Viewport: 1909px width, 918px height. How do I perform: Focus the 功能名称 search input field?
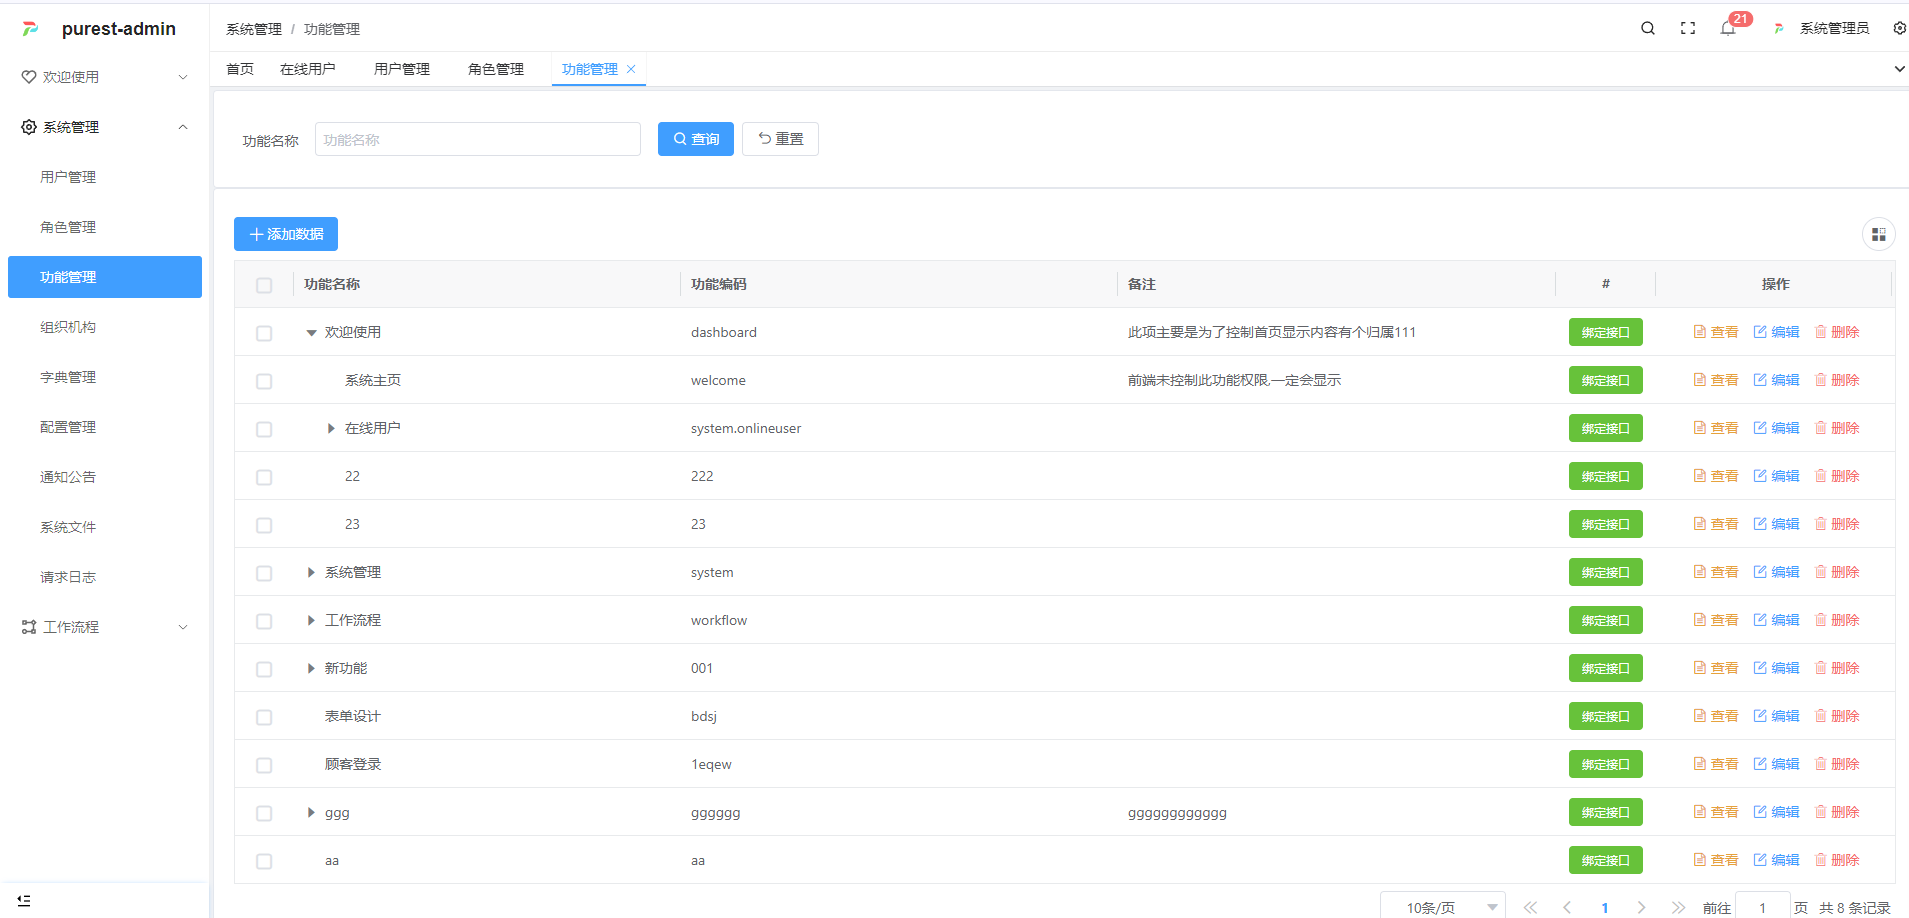pos(478,140)
